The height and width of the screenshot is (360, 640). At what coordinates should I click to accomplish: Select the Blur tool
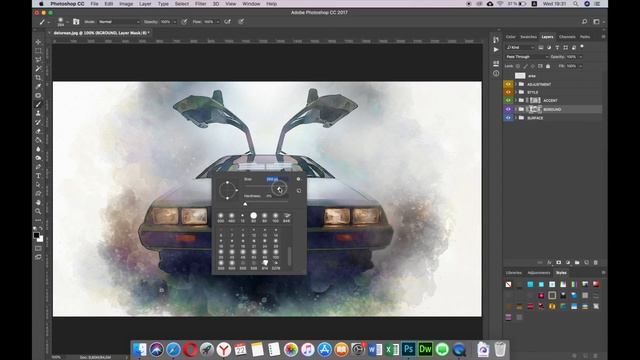[38, 149]
